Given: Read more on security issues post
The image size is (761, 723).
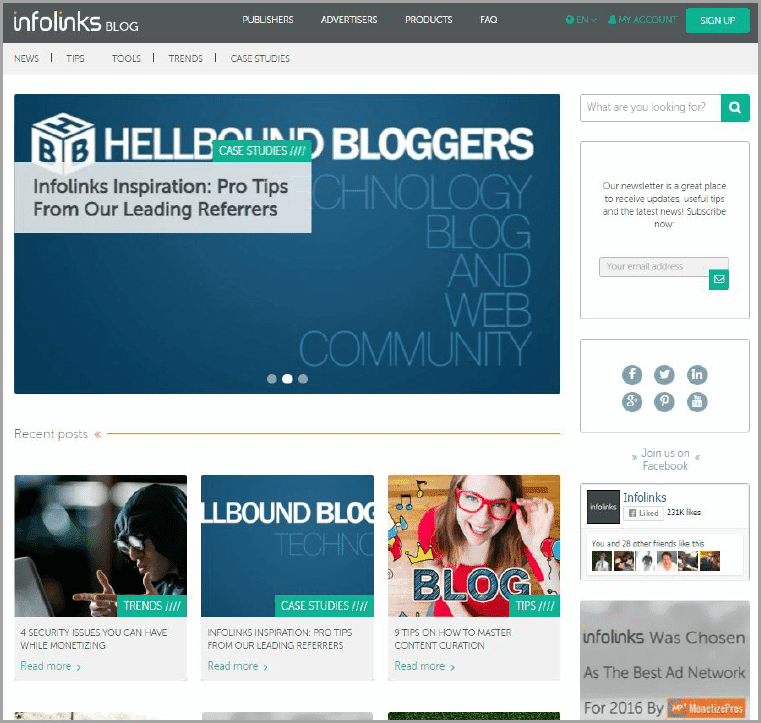Looking at the screenshot, I should (x=50, y=666).
